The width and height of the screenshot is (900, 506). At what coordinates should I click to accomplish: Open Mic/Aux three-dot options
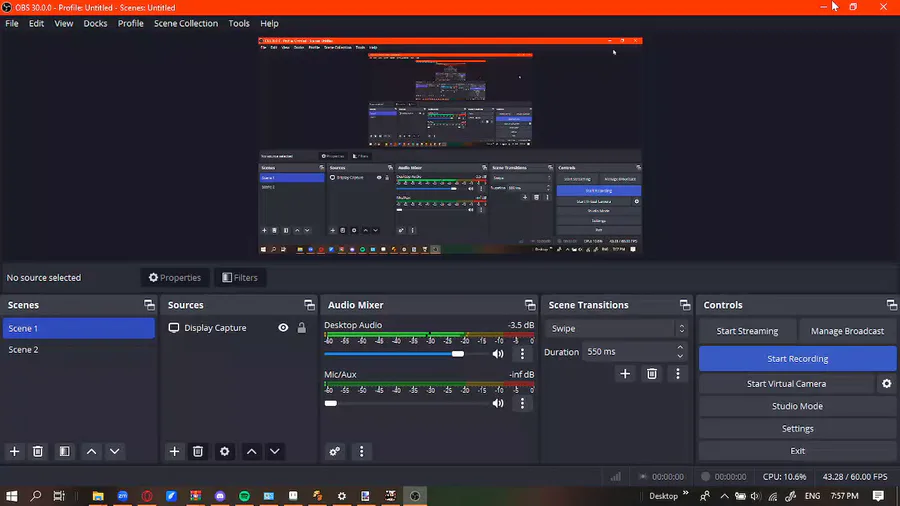[522, 403]
